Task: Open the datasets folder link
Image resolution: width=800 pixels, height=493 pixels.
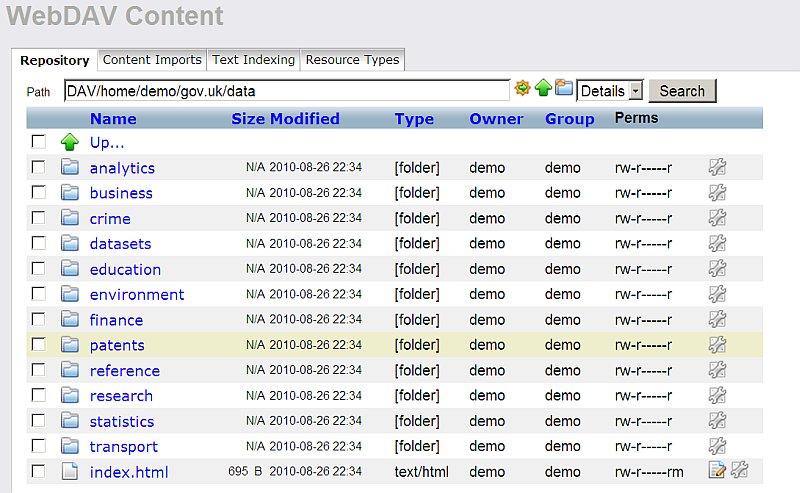Action: 120,243
